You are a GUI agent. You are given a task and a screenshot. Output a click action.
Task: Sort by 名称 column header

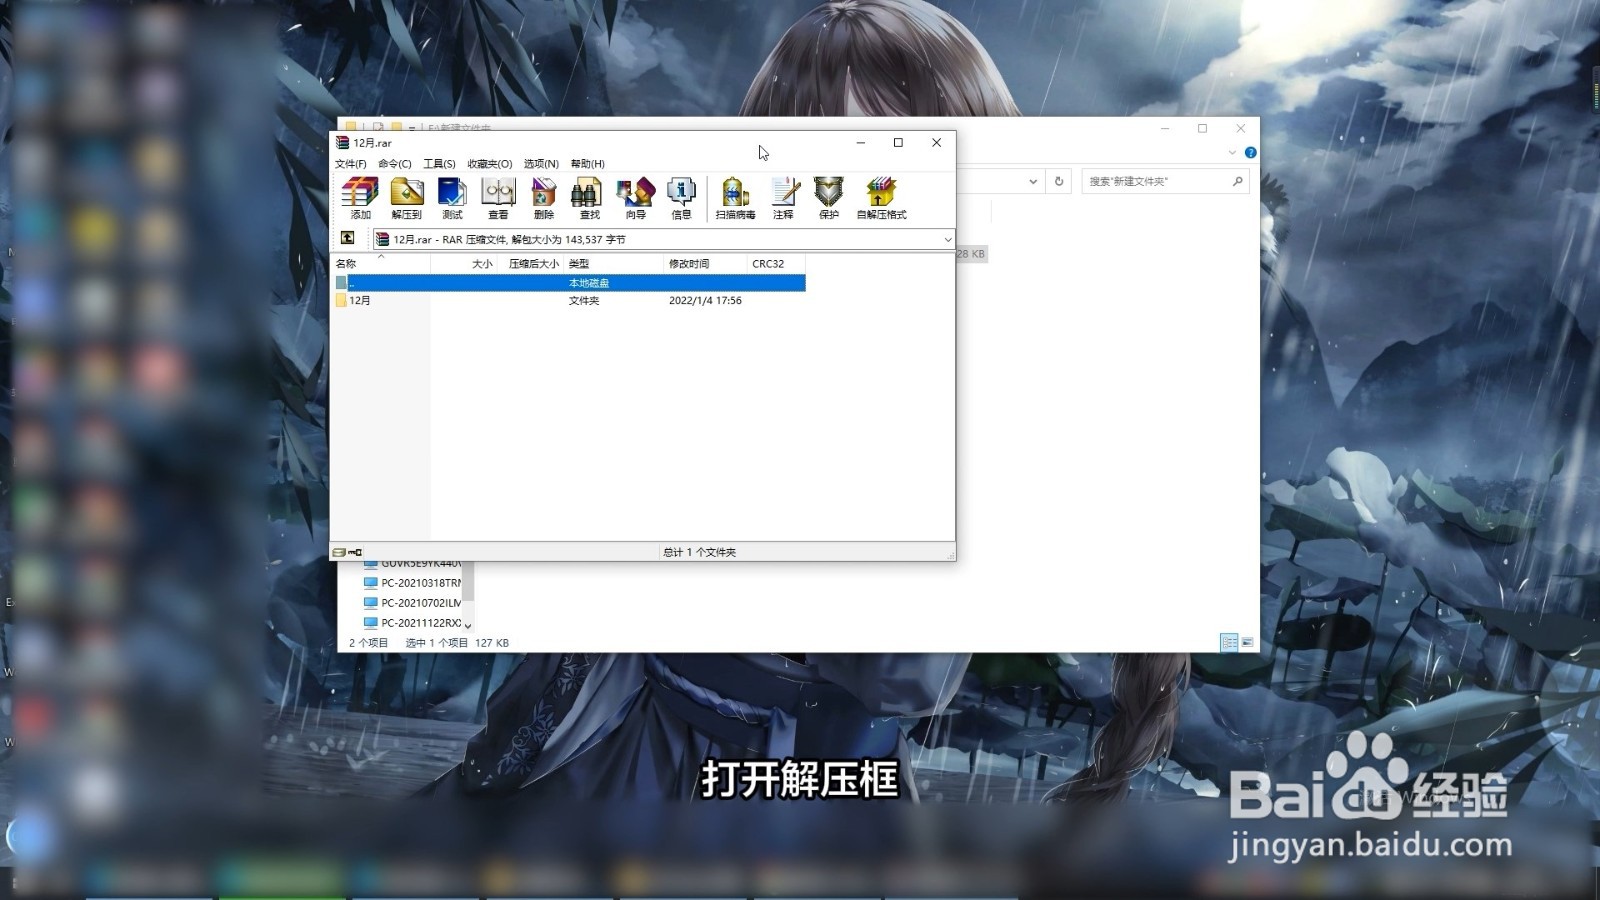[x=381, y=264]
